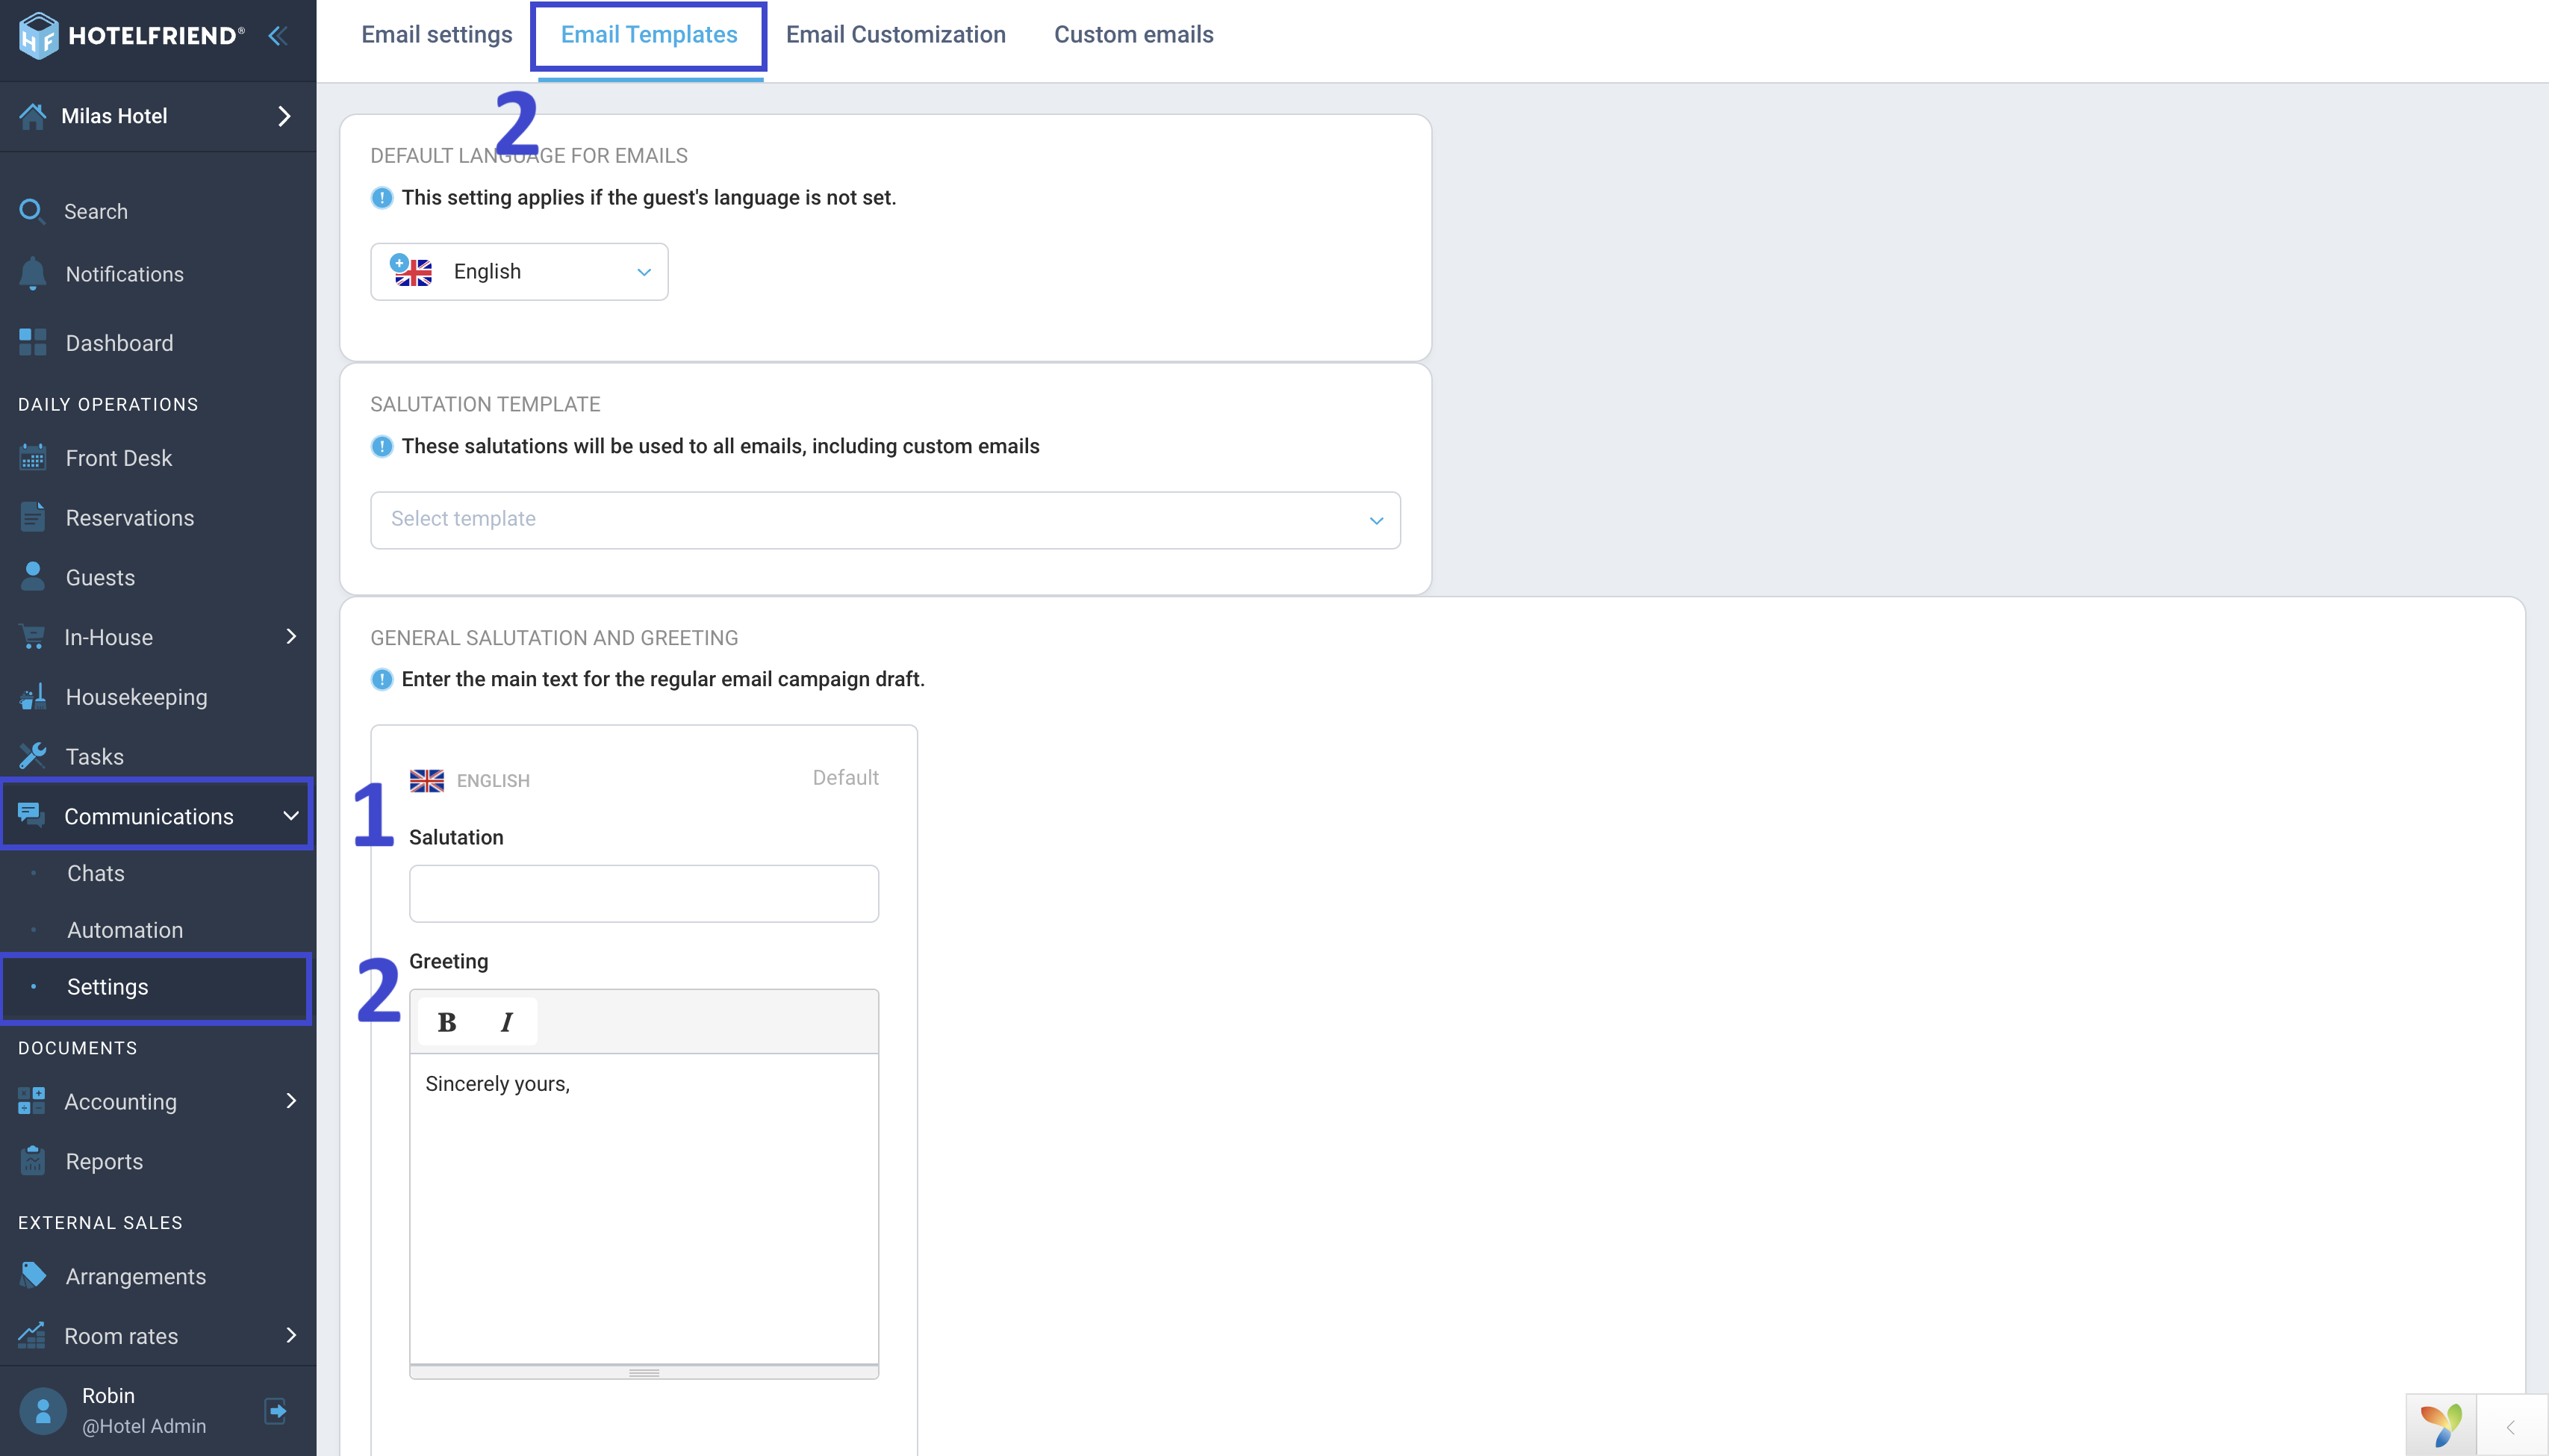Open Tasks page
Image resolution: width=2549 pixels, height=1456 pixels.
pos(95,757)
